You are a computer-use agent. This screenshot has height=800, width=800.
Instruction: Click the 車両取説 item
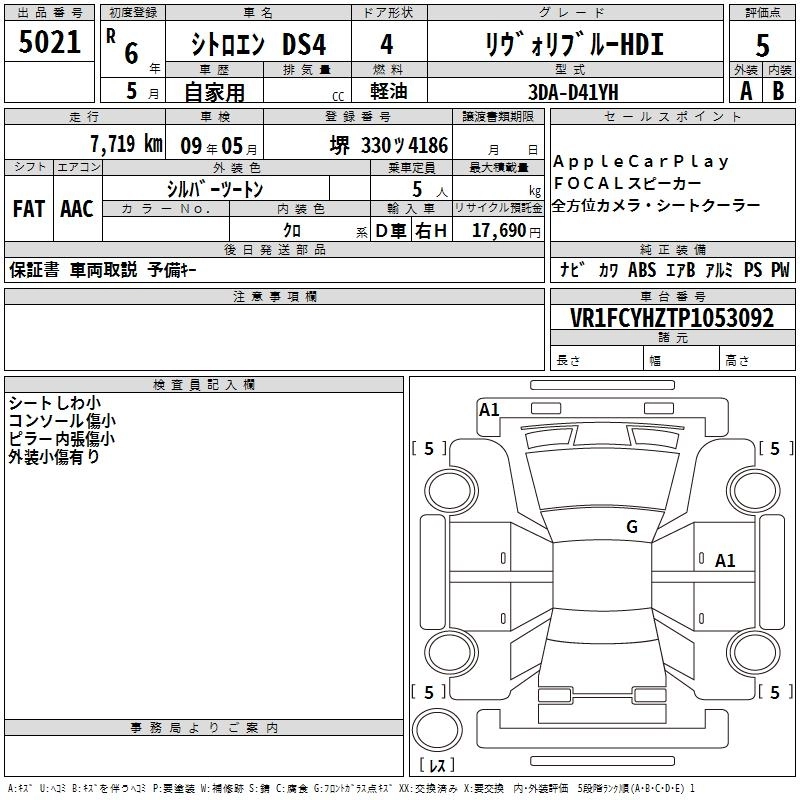pyautogui.click(x=104, y=269)
